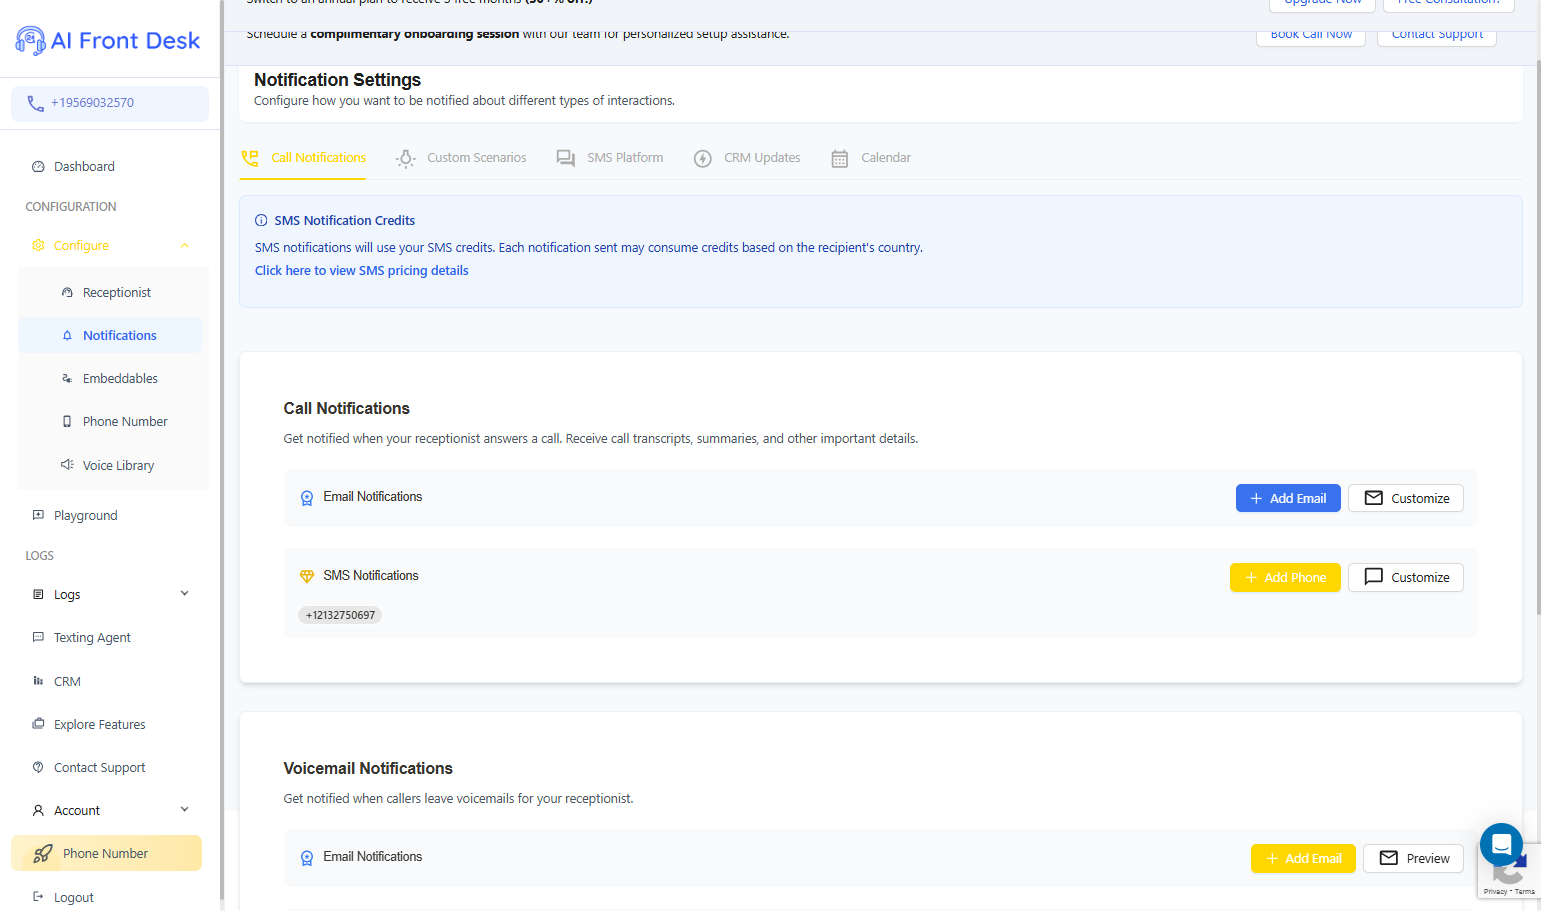
Task: Click the blue Add Email button
Action: tap(1288, 498)
